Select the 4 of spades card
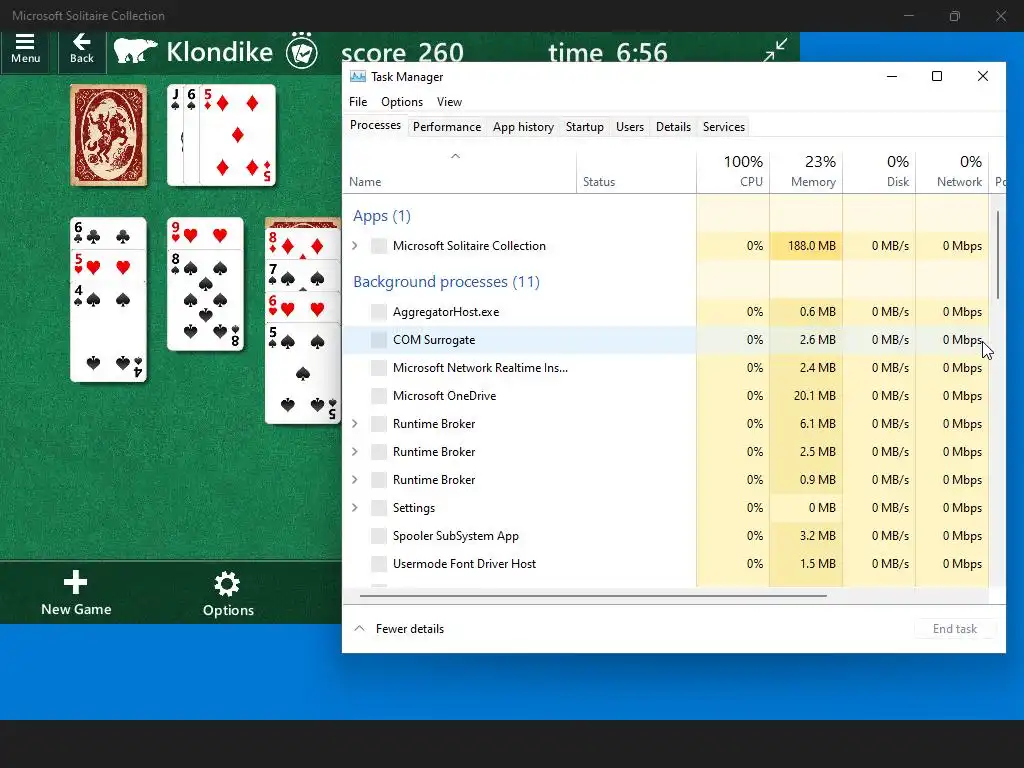Viewport: 1024px width, 768px height. pyautogui.click(x=108, y=332)
